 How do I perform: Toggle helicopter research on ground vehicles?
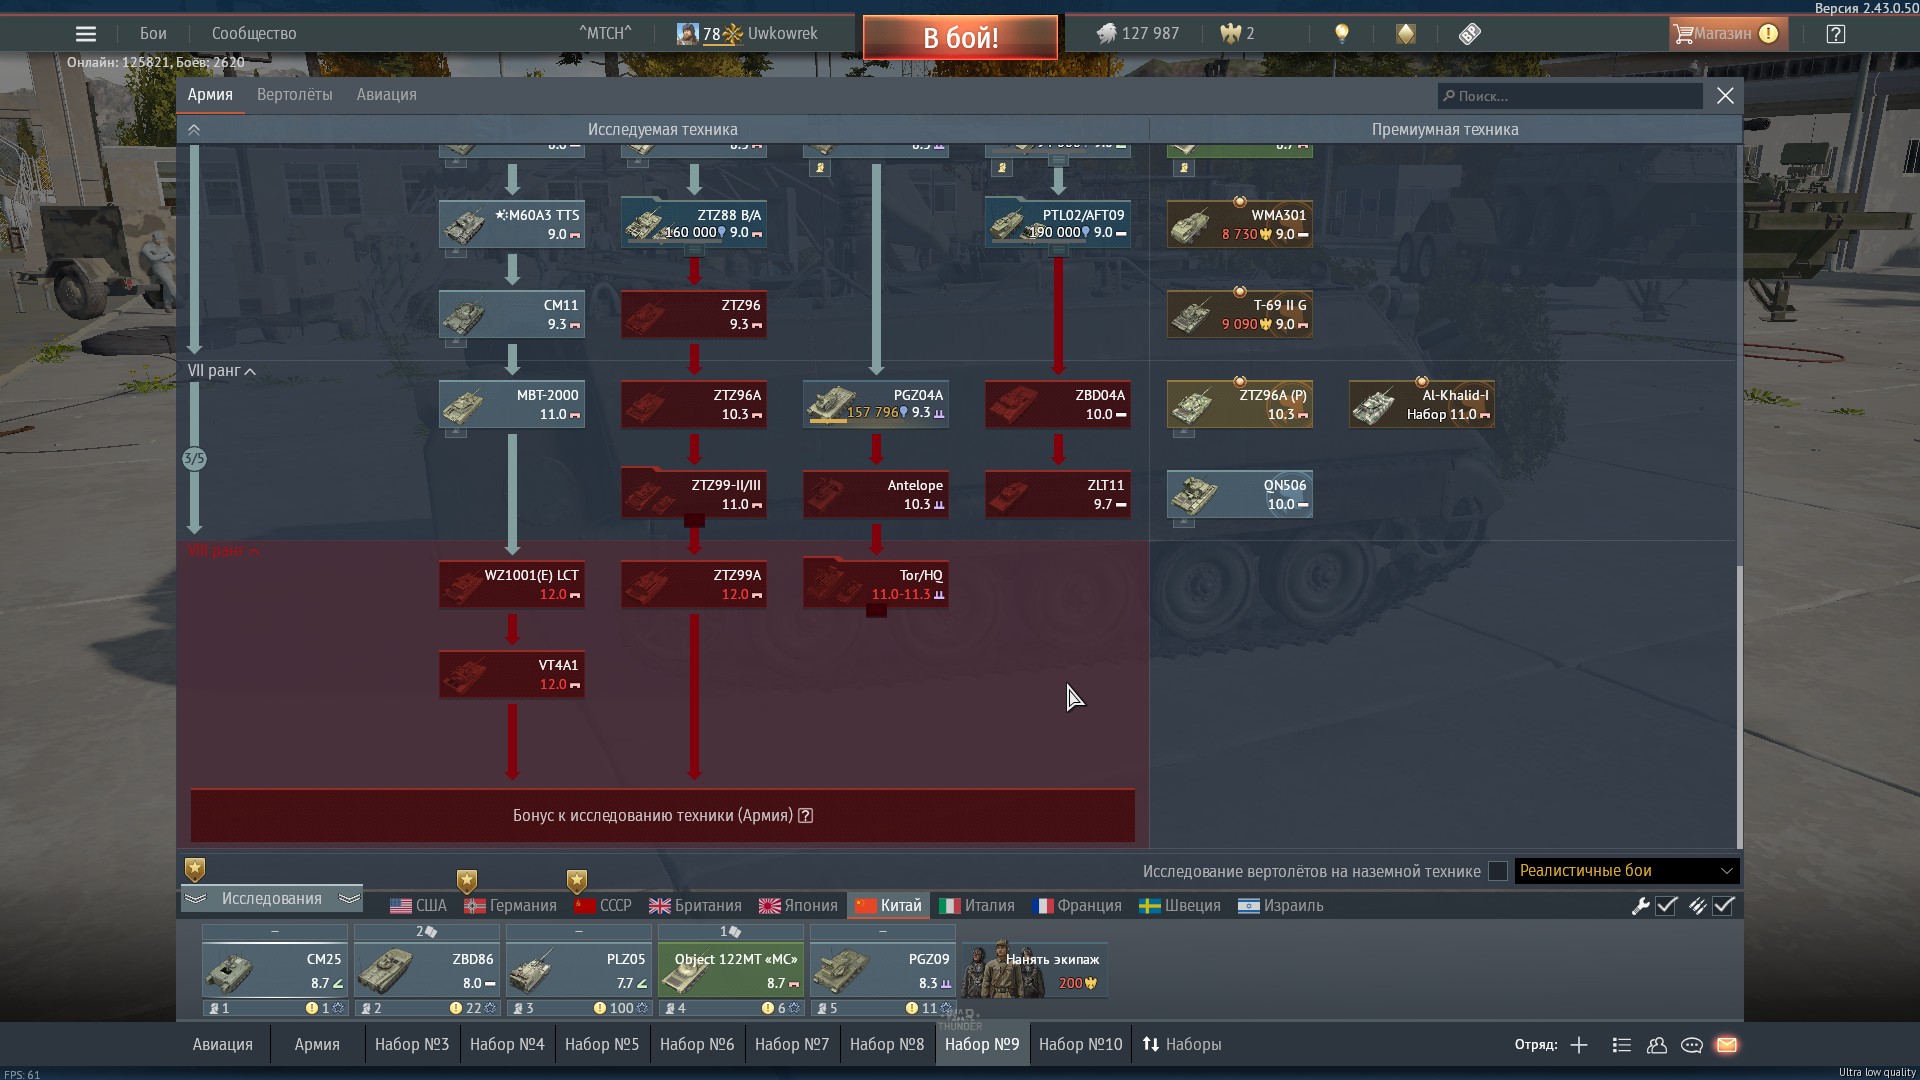click(x=1498, y=871)
